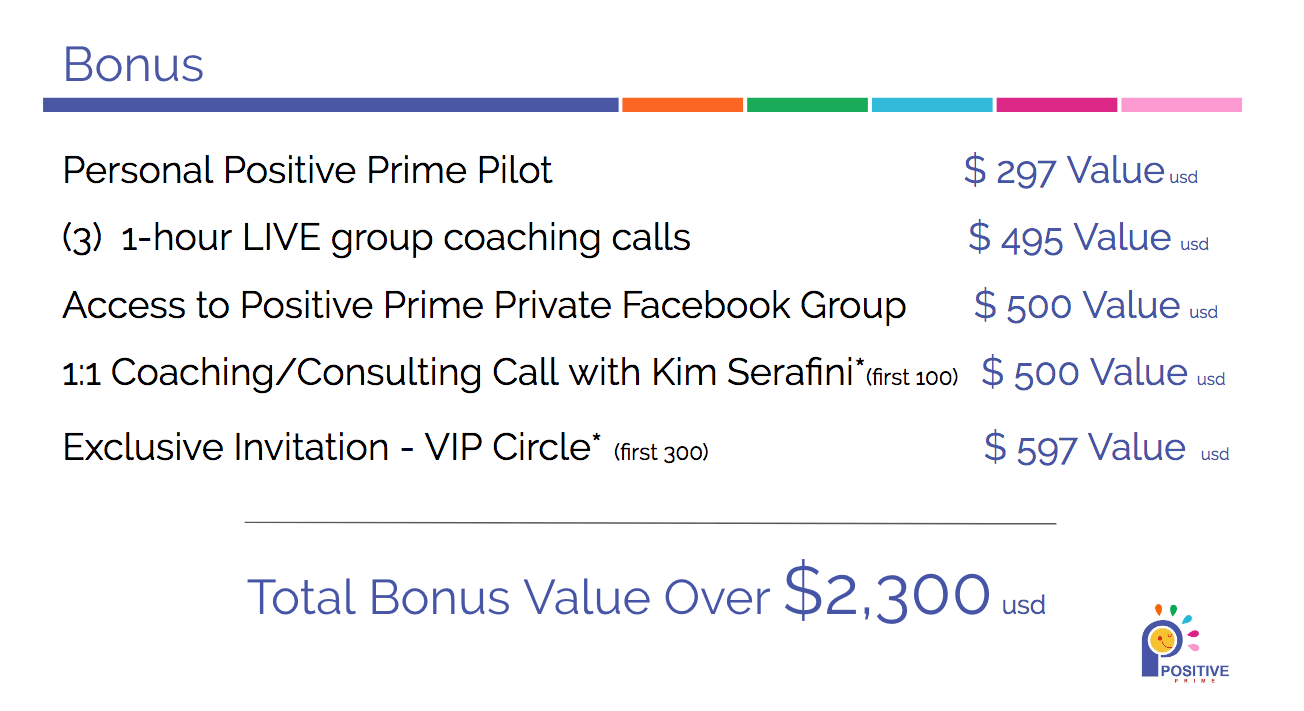Click the light pink header bar segment
This screenshot has height=711, width=1304.
(x=1181, y=105)
